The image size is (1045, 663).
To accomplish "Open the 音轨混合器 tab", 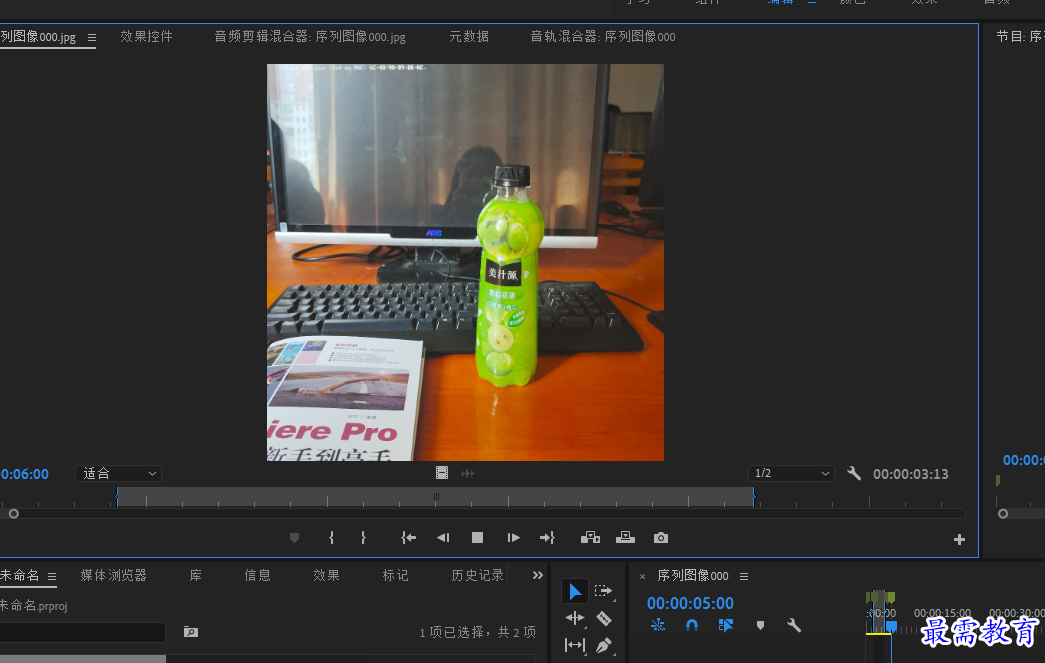I will click(x=602, y=37).
